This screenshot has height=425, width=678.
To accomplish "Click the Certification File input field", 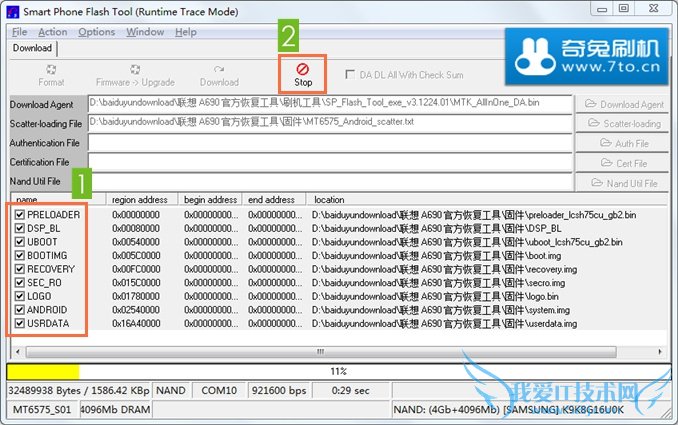I will click(x=330, y=162).
